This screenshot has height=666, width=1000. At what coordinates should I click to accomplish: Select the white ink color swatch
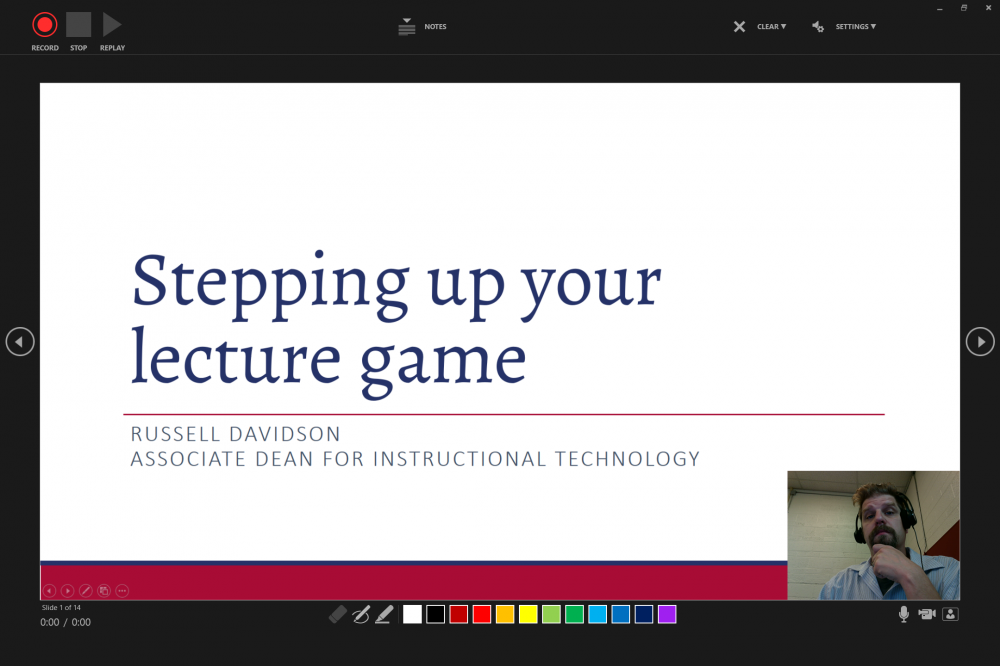pyautogui.click(x=412, y=614)
